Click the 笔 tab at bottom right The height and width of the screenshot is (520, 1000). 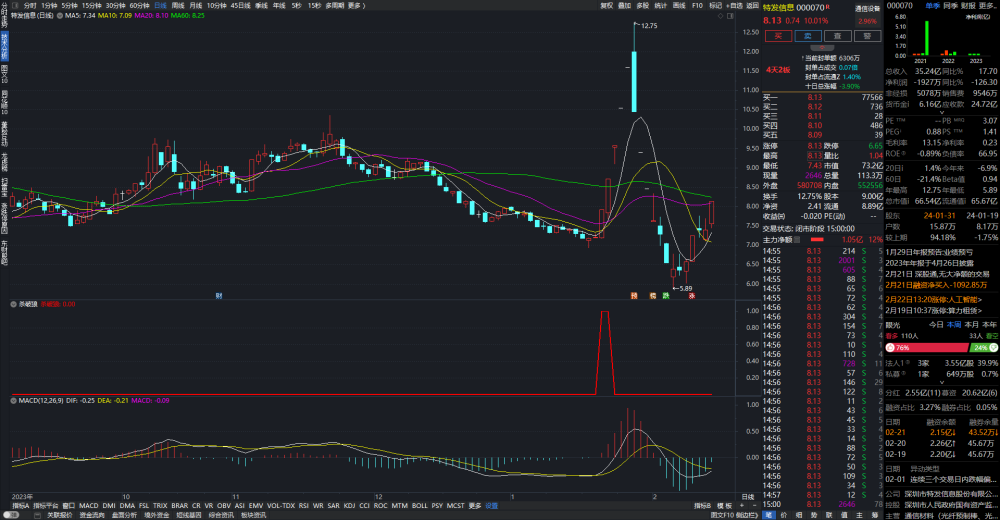click(769, 515)
